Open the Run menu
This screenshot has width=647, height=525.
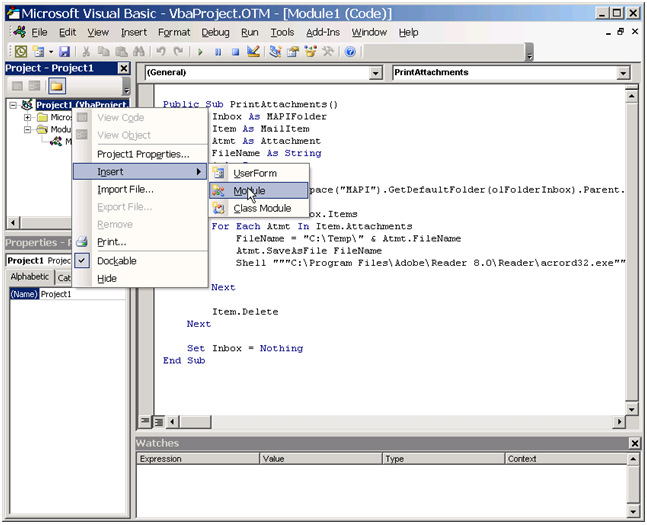point(250,32)
